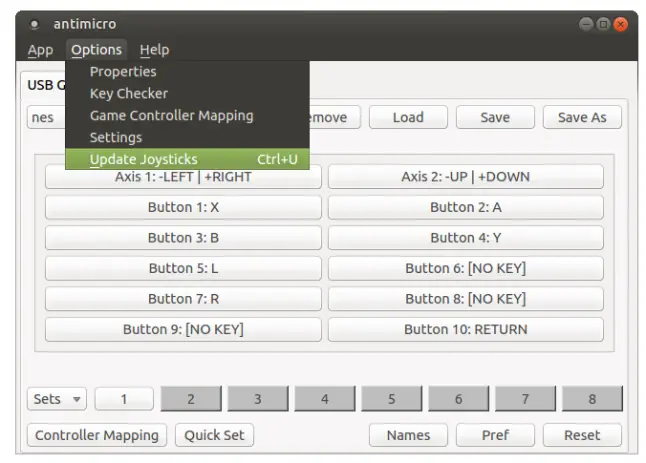Click the Remove profile button
This screenshot has height=463, width=646.
335,117
